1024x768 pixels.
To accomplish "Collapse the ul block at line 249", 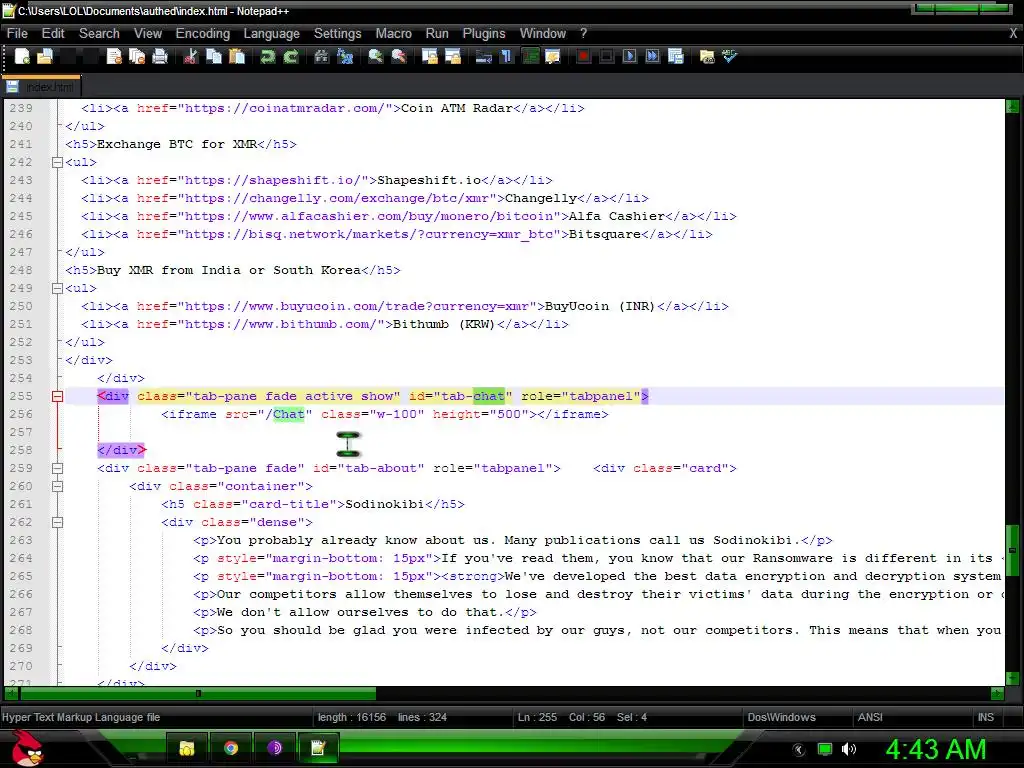I will pyautogui.click(x=57, y=288).
